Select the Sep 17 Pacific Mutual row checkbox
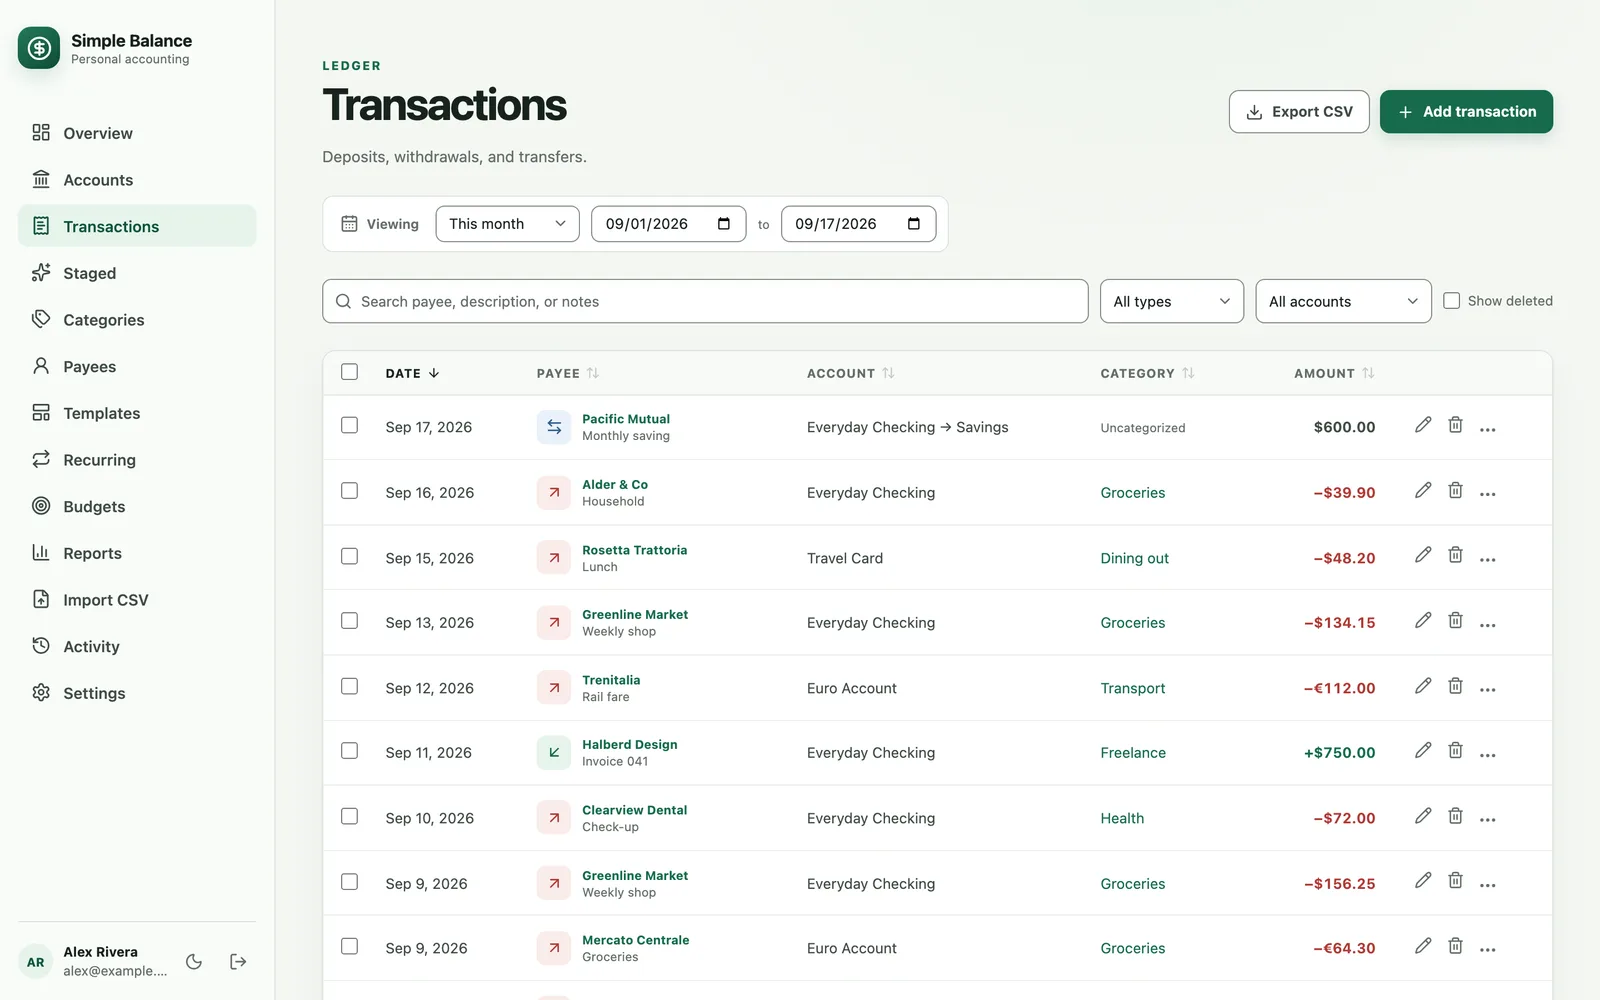The height and width of the screenshot is (1000, 1600). (349, 425)
